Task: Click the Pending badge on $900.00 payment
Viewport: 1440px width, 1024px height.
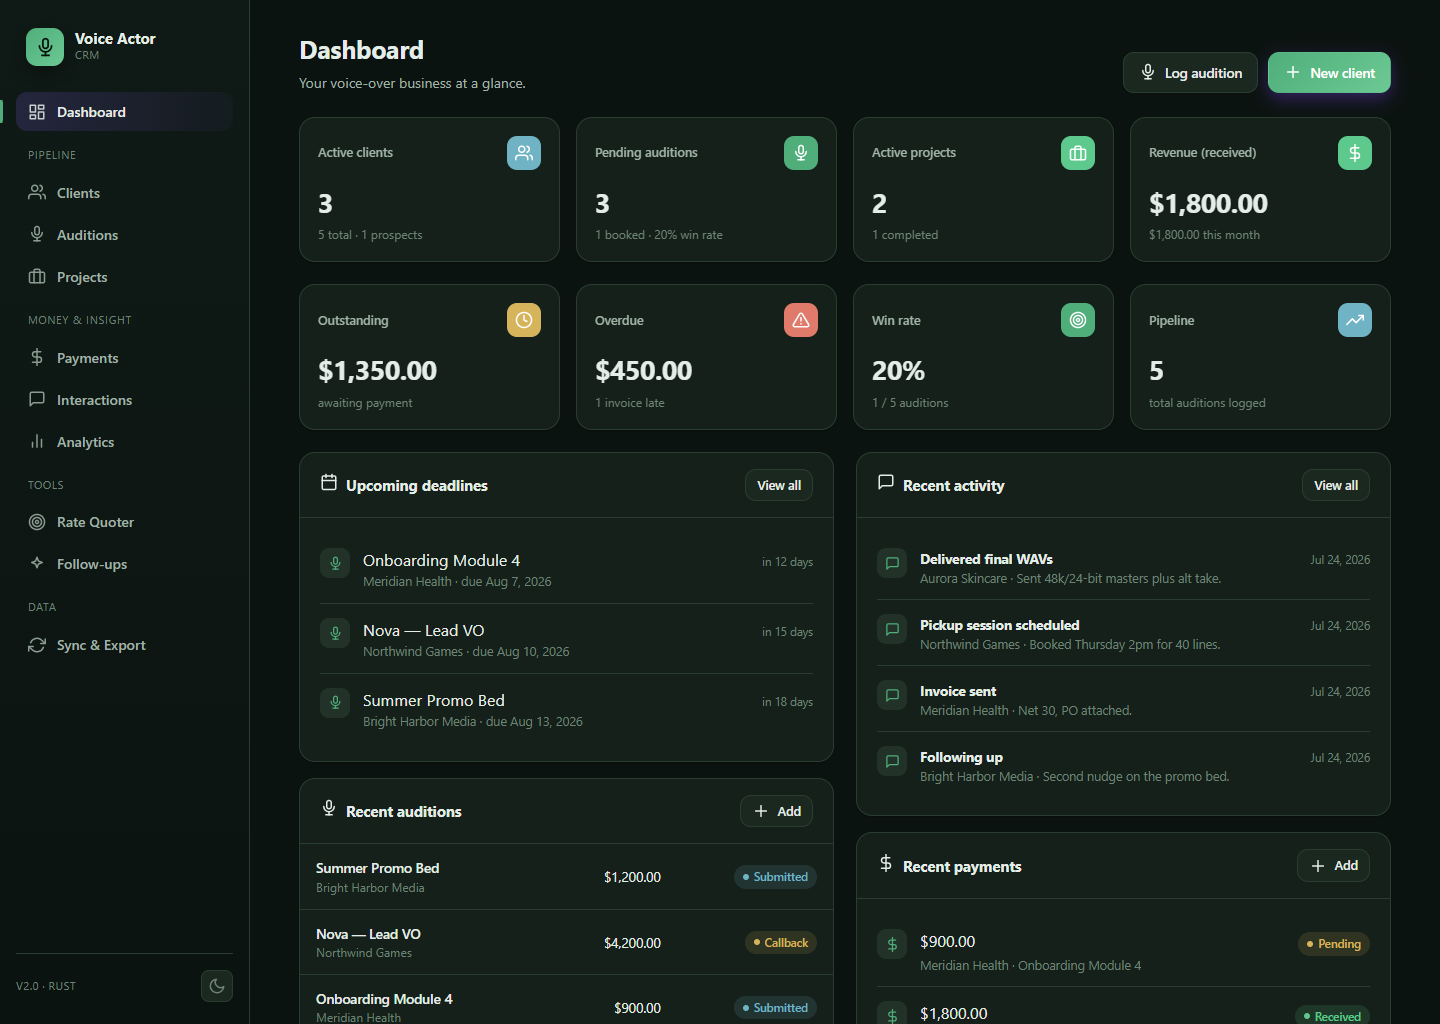Action: click(1334, 944)
